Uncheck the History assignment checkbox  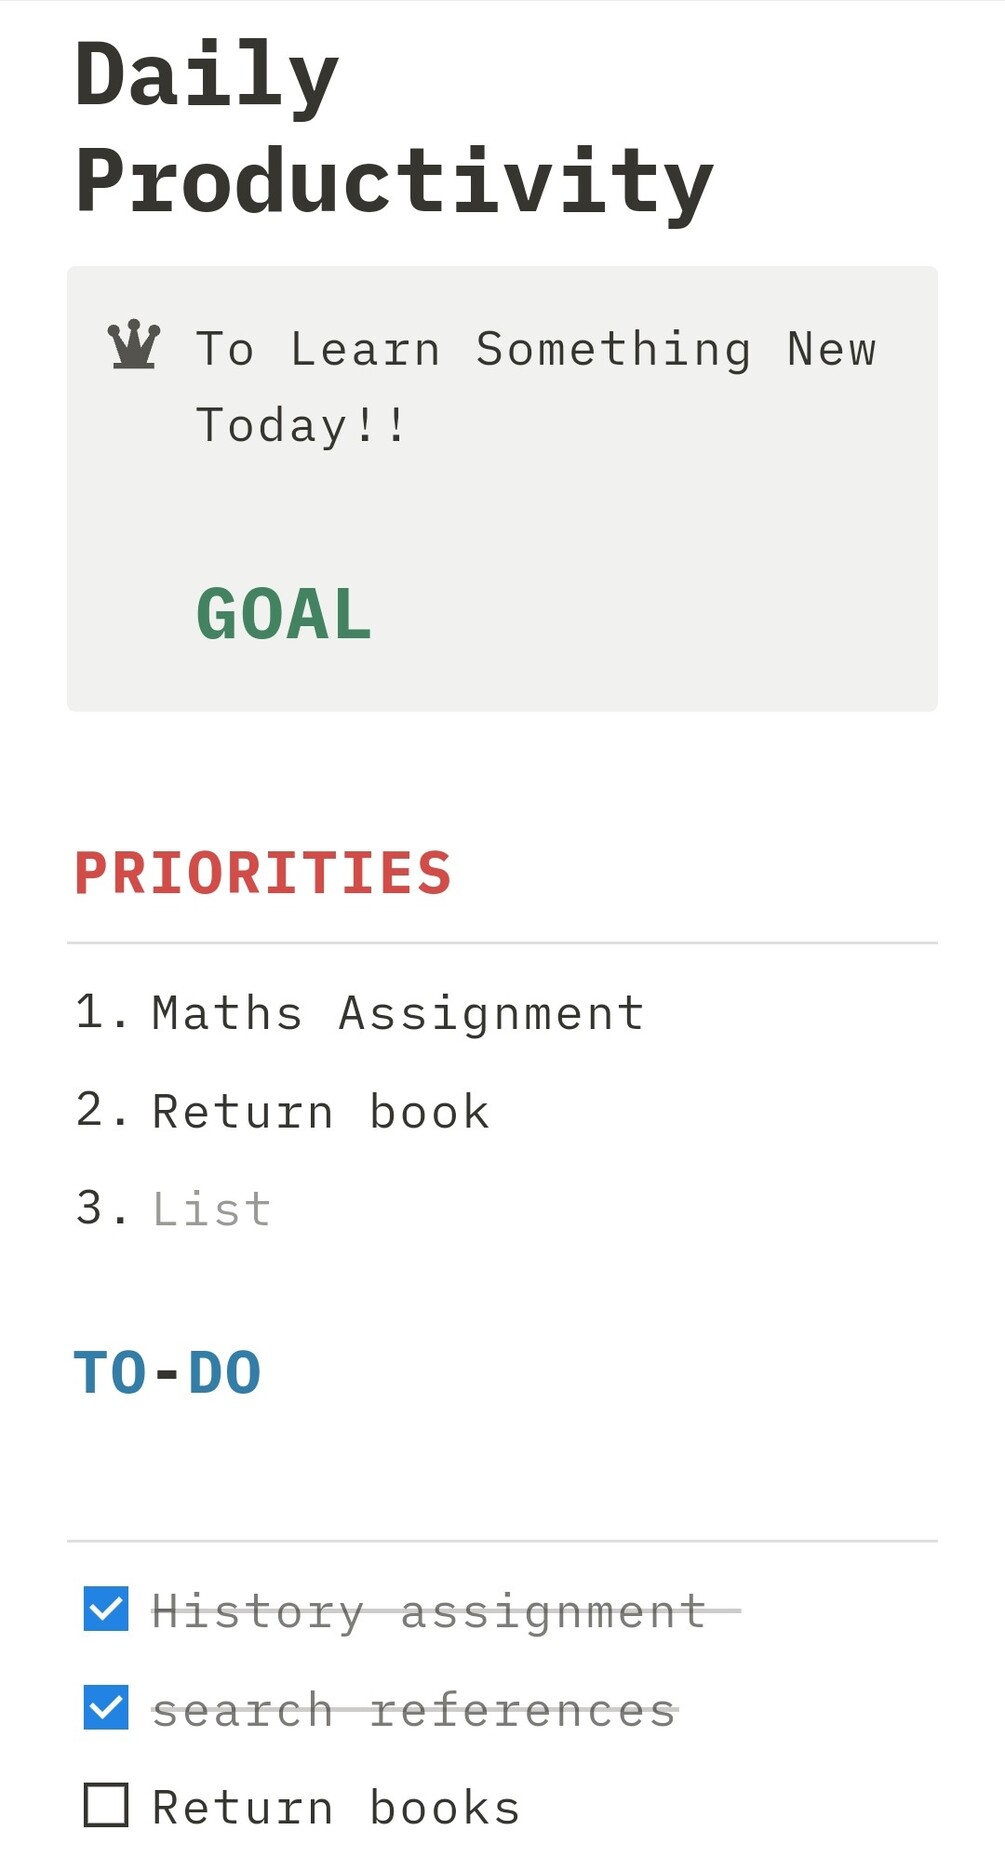tap(106, 1609)
